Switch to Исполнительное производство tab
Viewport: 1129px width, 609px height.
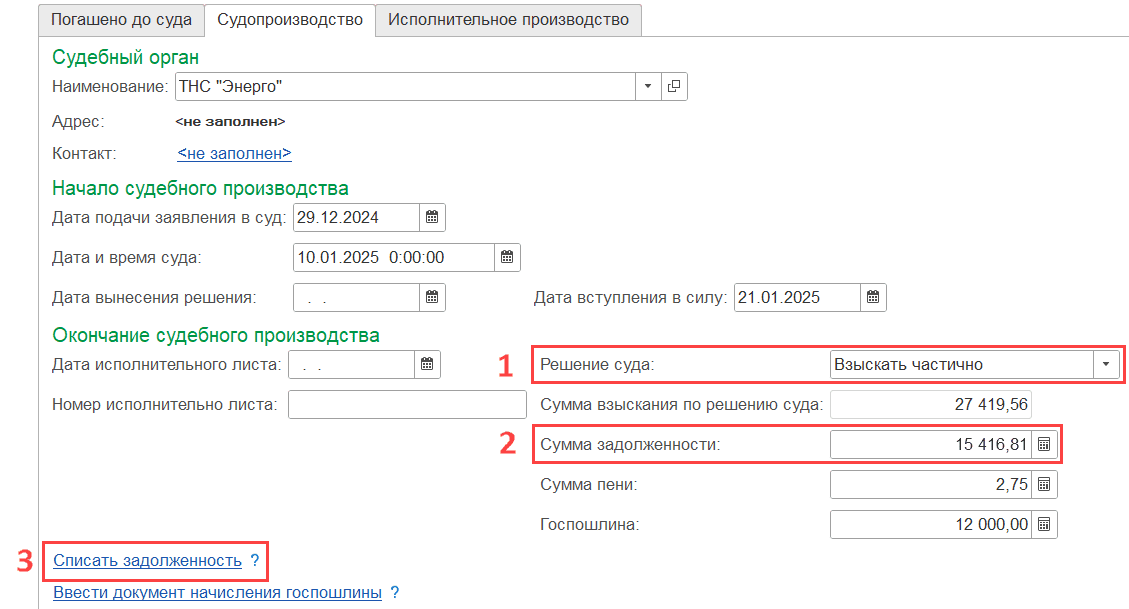(x=508, y=19)
